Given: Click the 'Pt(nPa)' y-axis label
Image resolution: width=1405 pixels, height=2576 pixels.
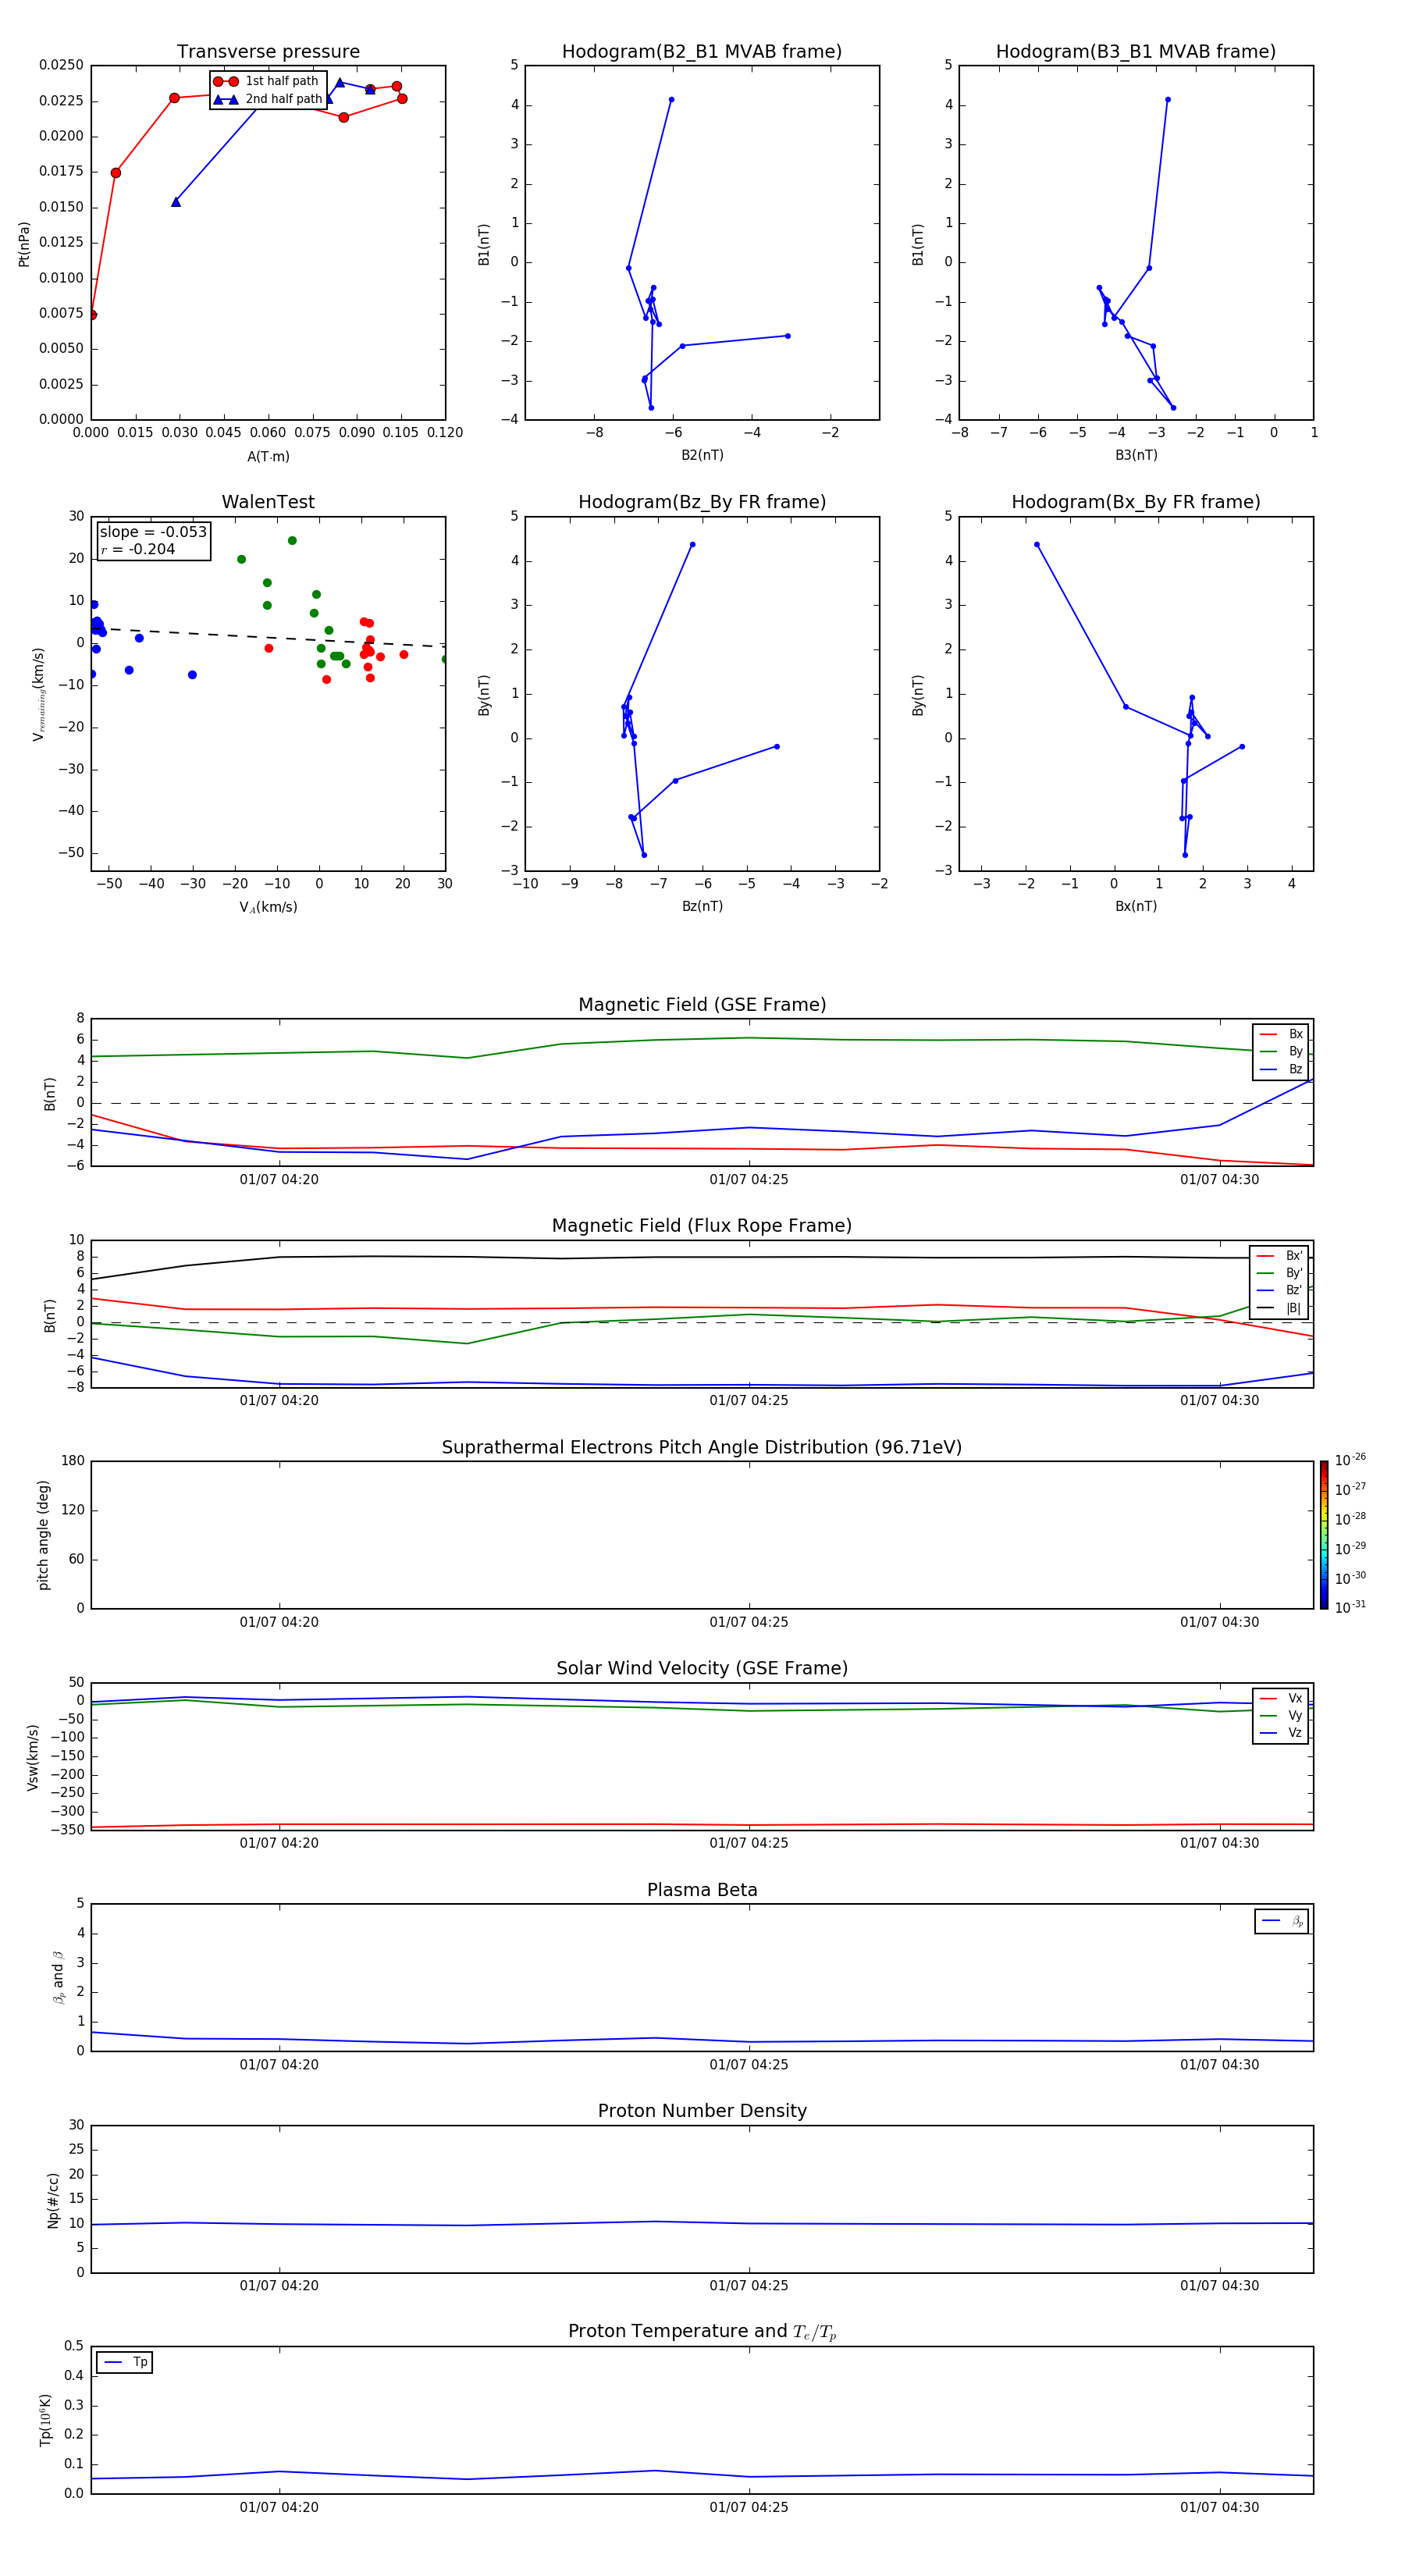Looking at the screenshot, I should pyautogui.click(x=24, y=243).
